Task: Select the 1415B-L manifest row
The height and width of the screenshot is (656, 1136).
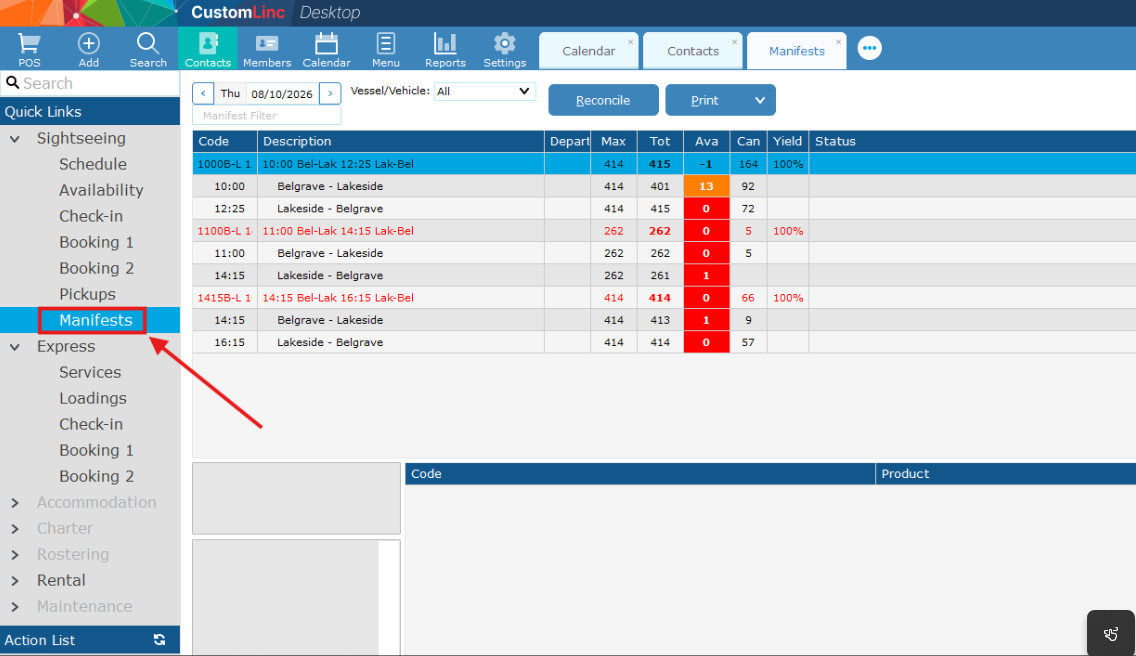Action: click(664, 298)
